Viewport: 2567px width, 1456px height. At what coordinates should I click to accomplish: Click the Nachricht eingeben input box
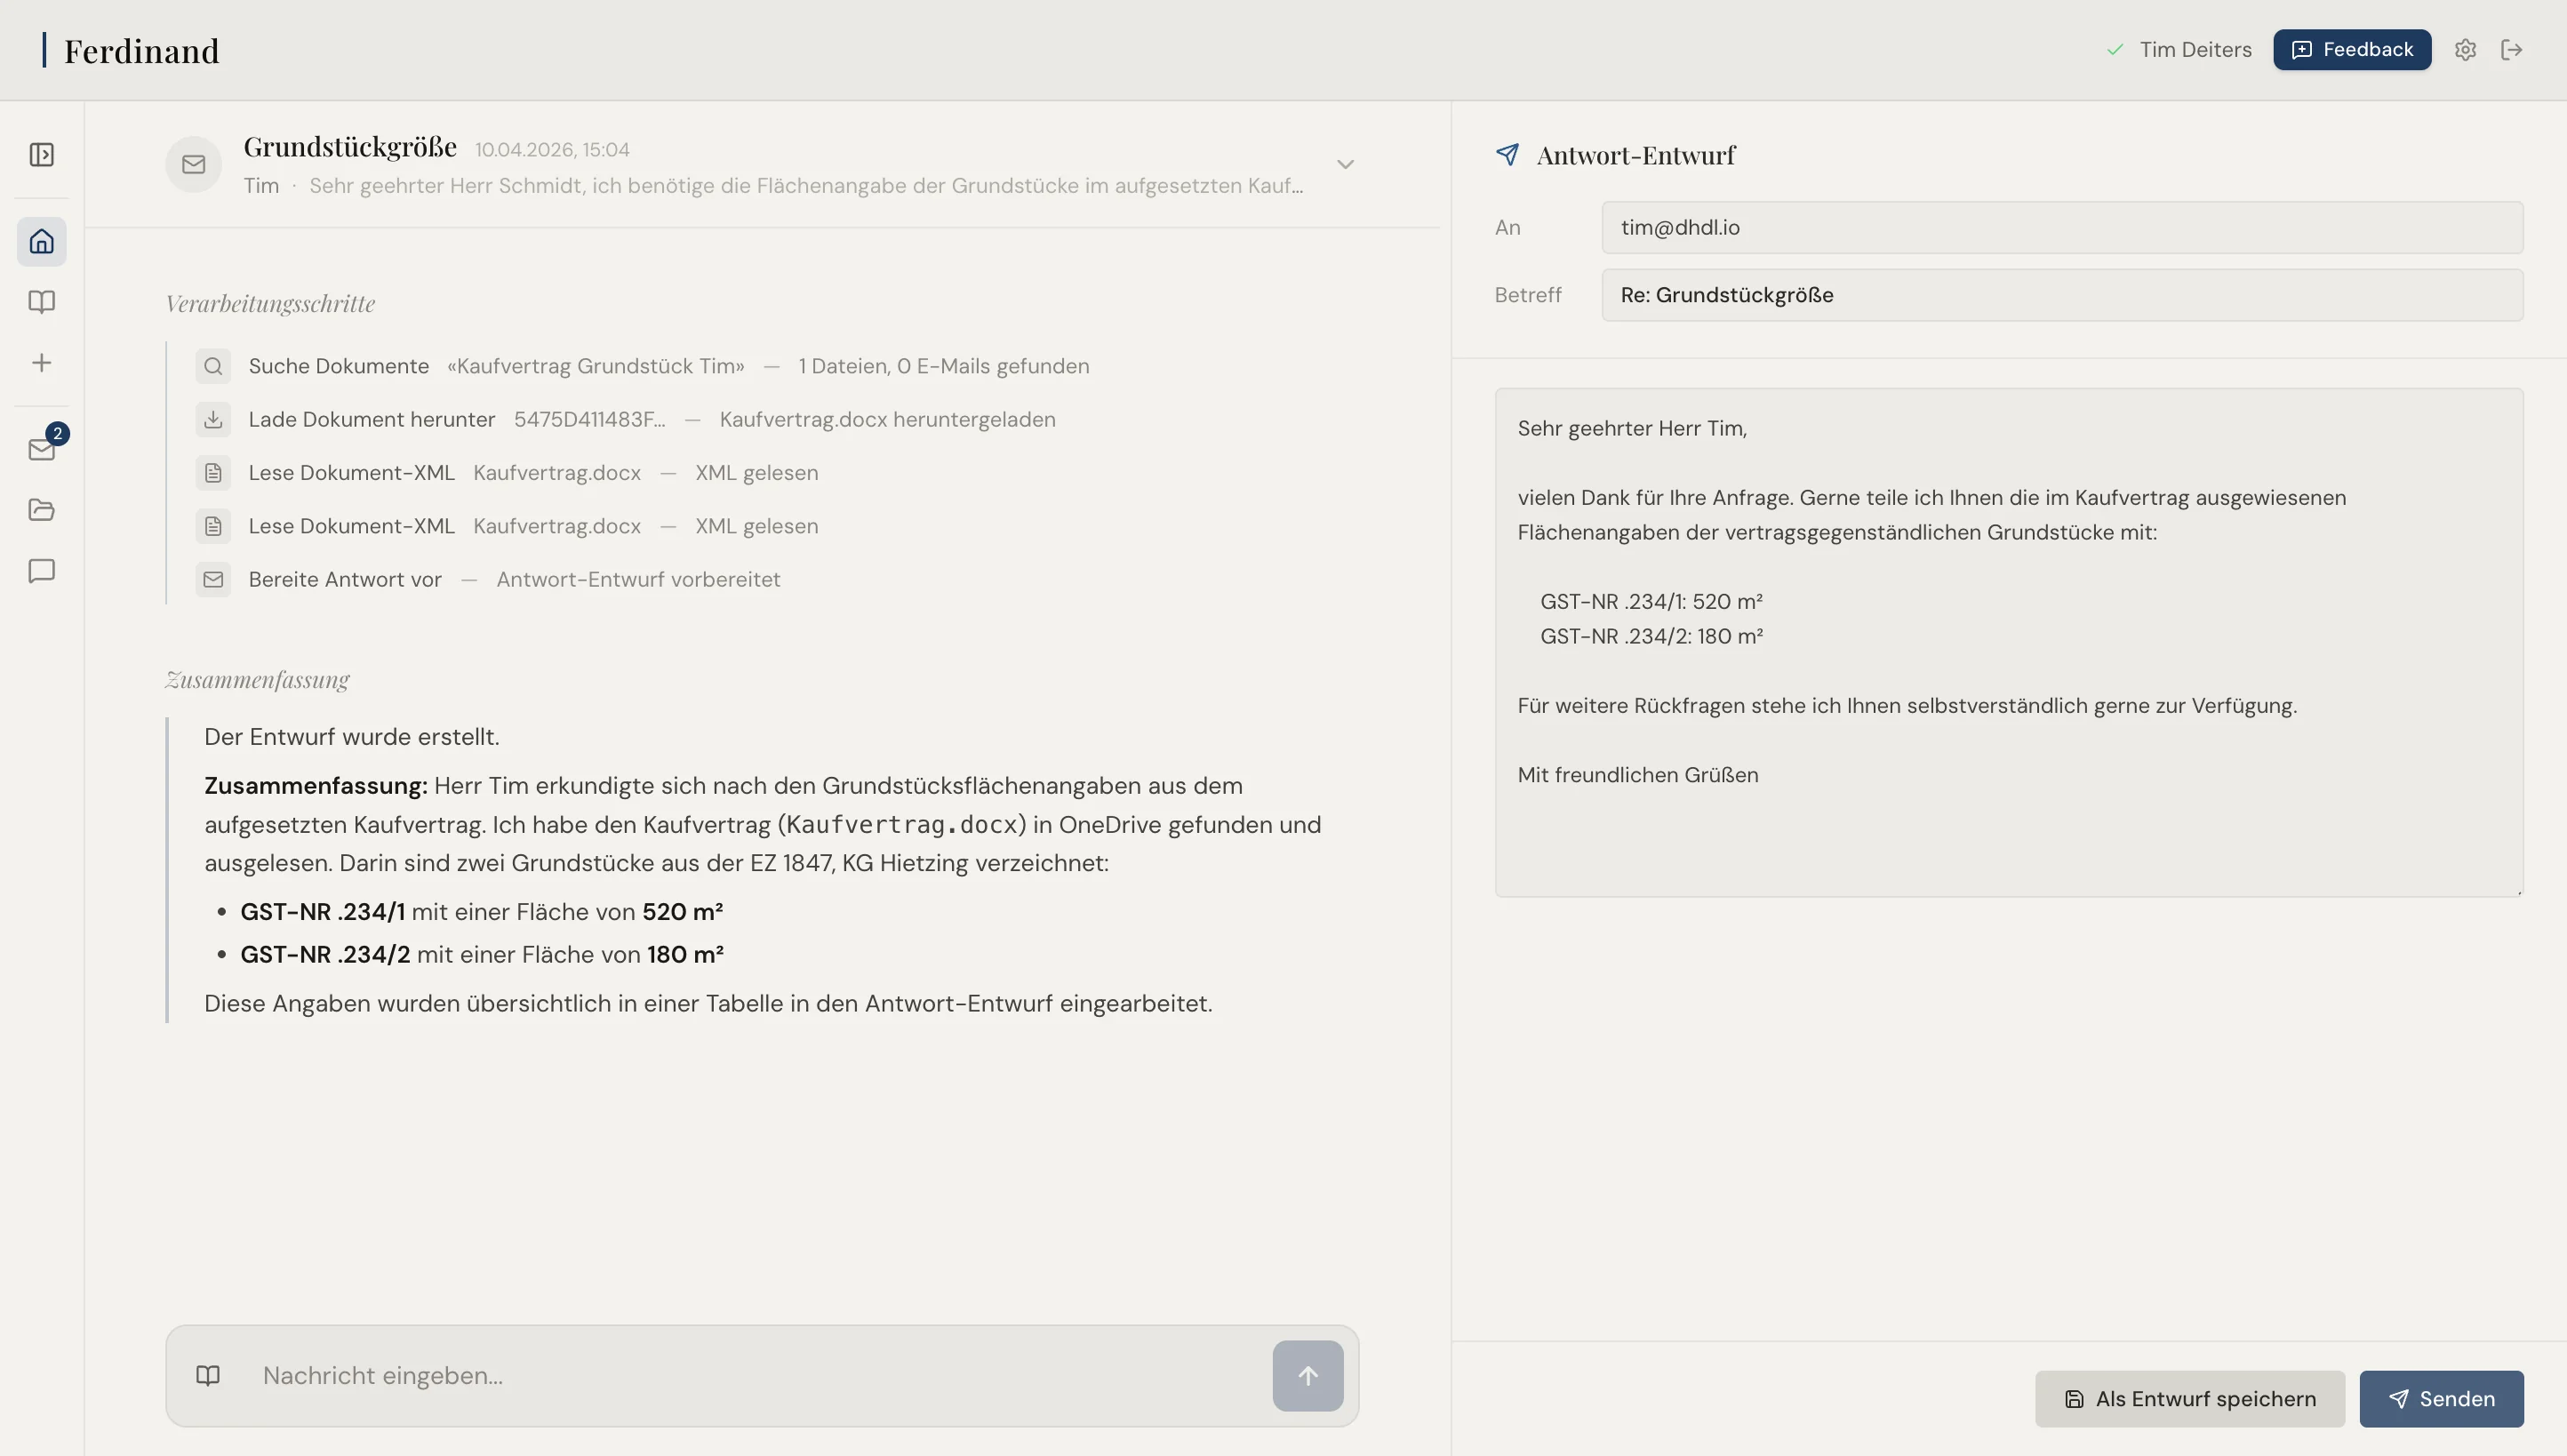click(x=700, y=1375)
